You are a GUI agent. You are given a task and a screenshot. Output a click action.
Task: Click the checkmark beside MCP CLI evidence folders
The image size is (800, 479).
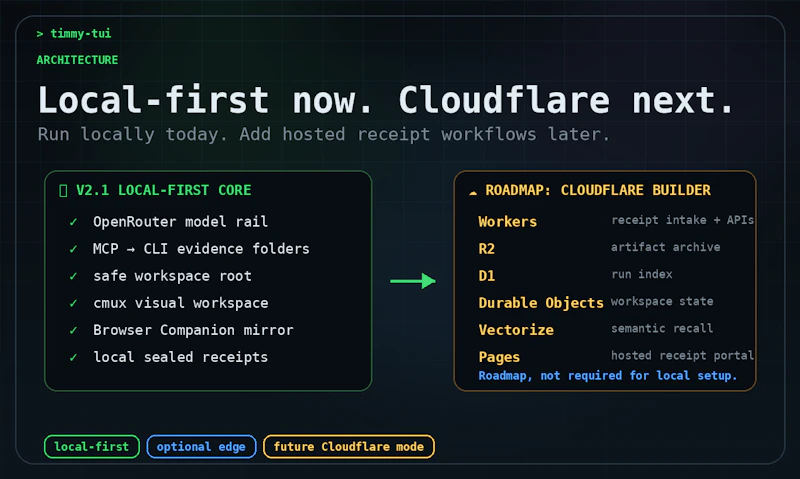point(73,249)
